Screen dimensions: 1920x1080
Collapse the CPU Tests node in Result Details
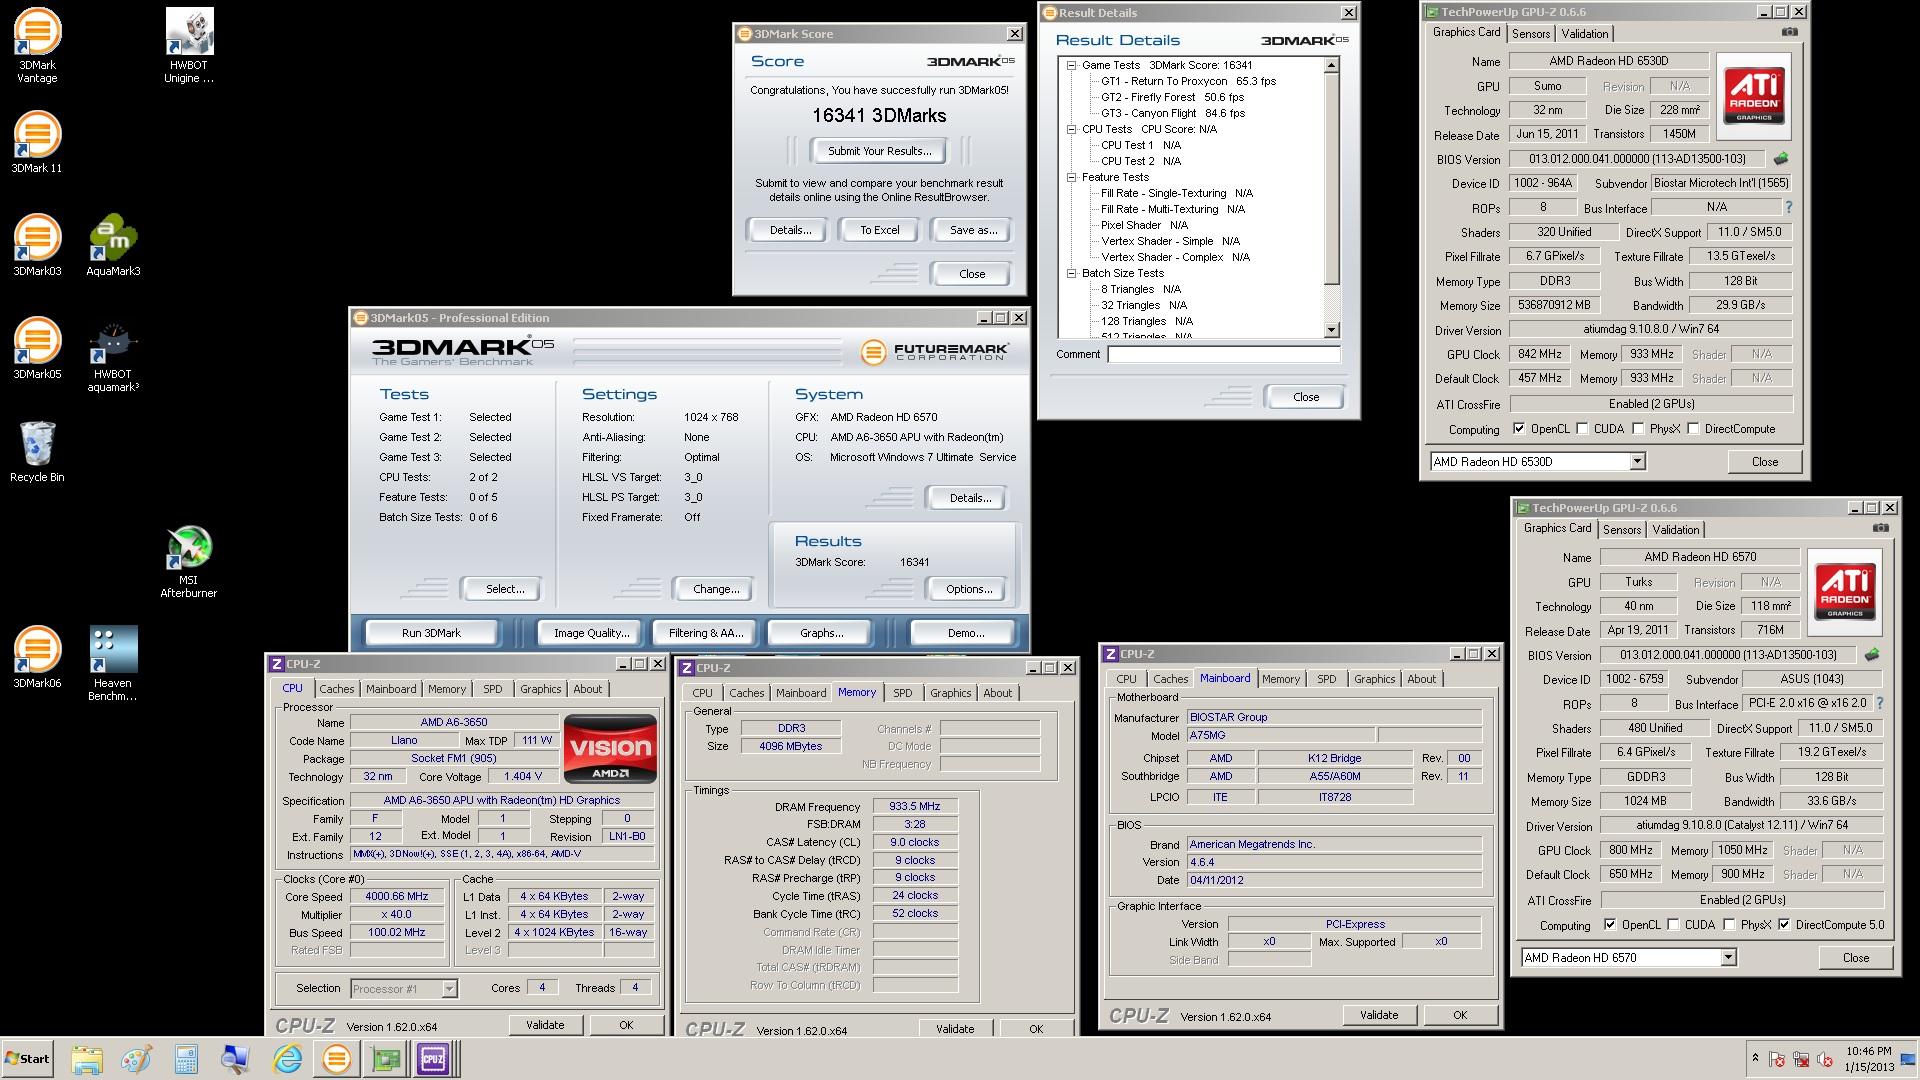[1071, 129]
